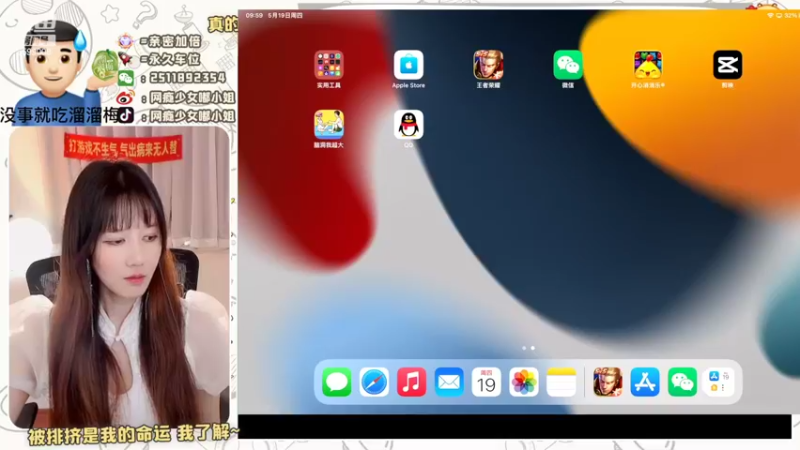Screen dimensions: 800x450
Task: Tap the date 5月19日周四 in status bar
Action: [x=285, y=15]
